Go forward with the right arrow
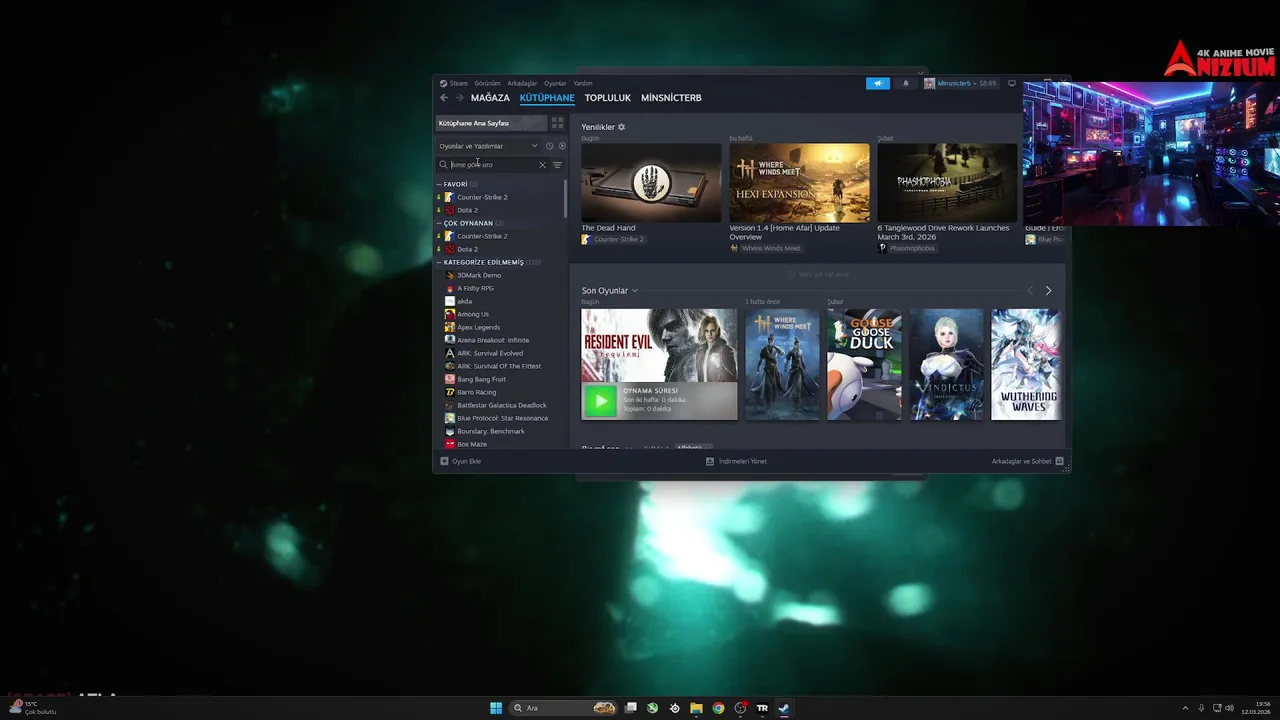This screenshot has width=1280, height=720. pos(459,98)
